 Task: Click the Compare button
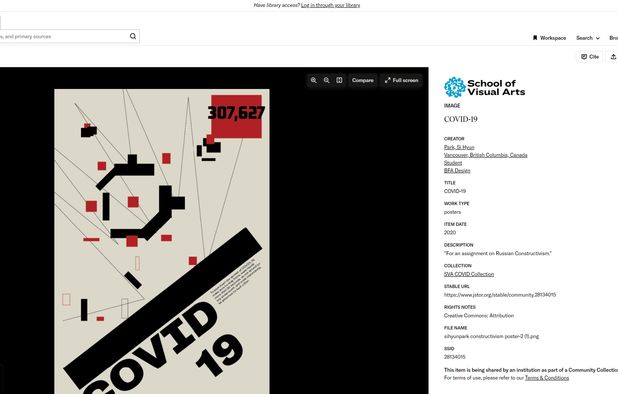pyautogui.click(x=363, y=80)
